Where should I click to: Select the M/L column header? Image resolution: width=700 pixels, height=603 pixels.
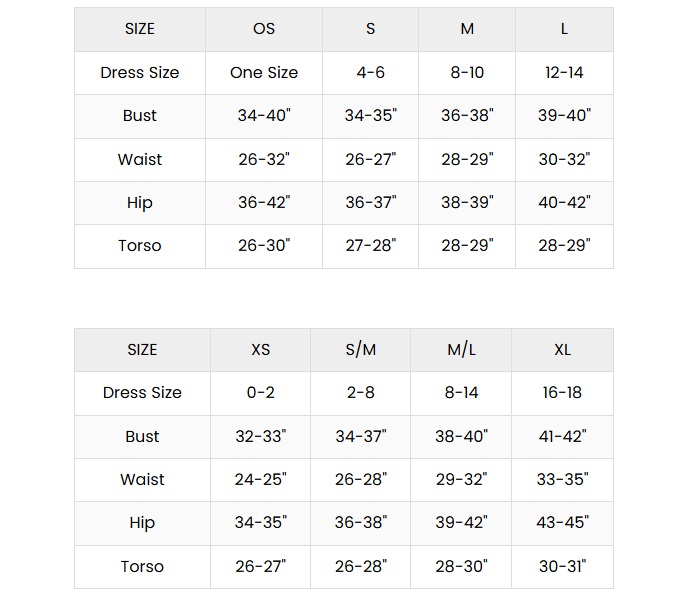click(461, 349)
